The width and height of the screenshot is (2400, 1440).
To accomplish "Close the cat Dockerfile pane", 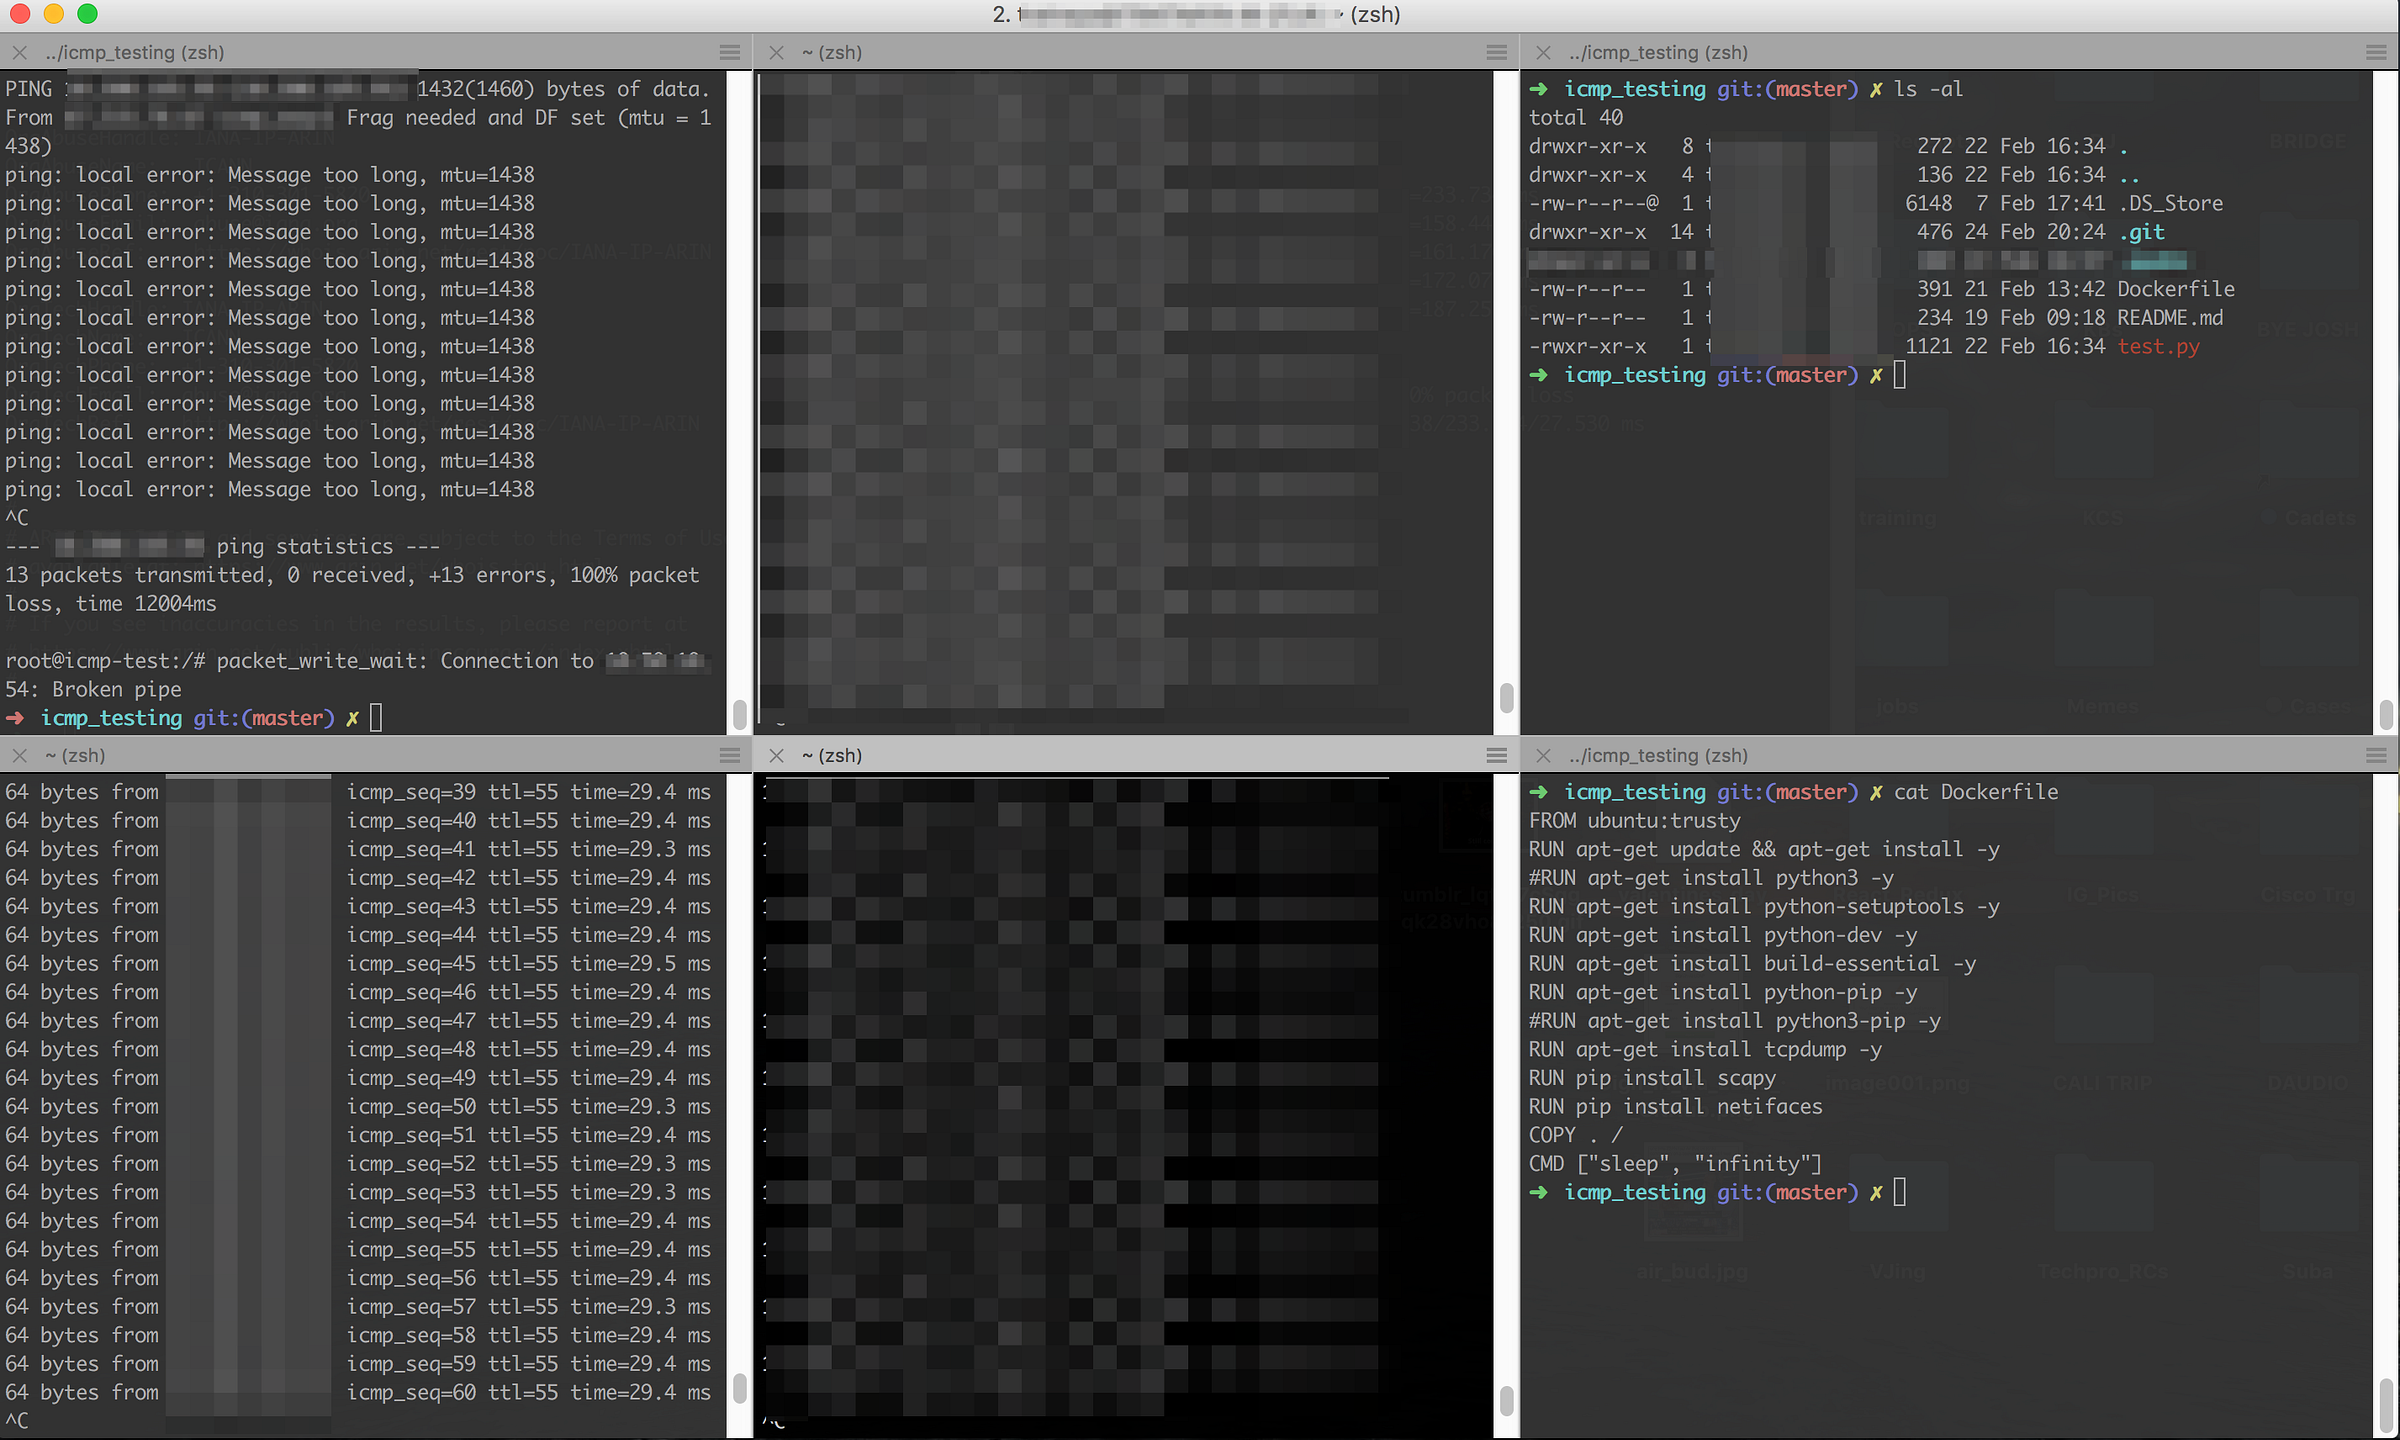I will (x=1543, y=755).
